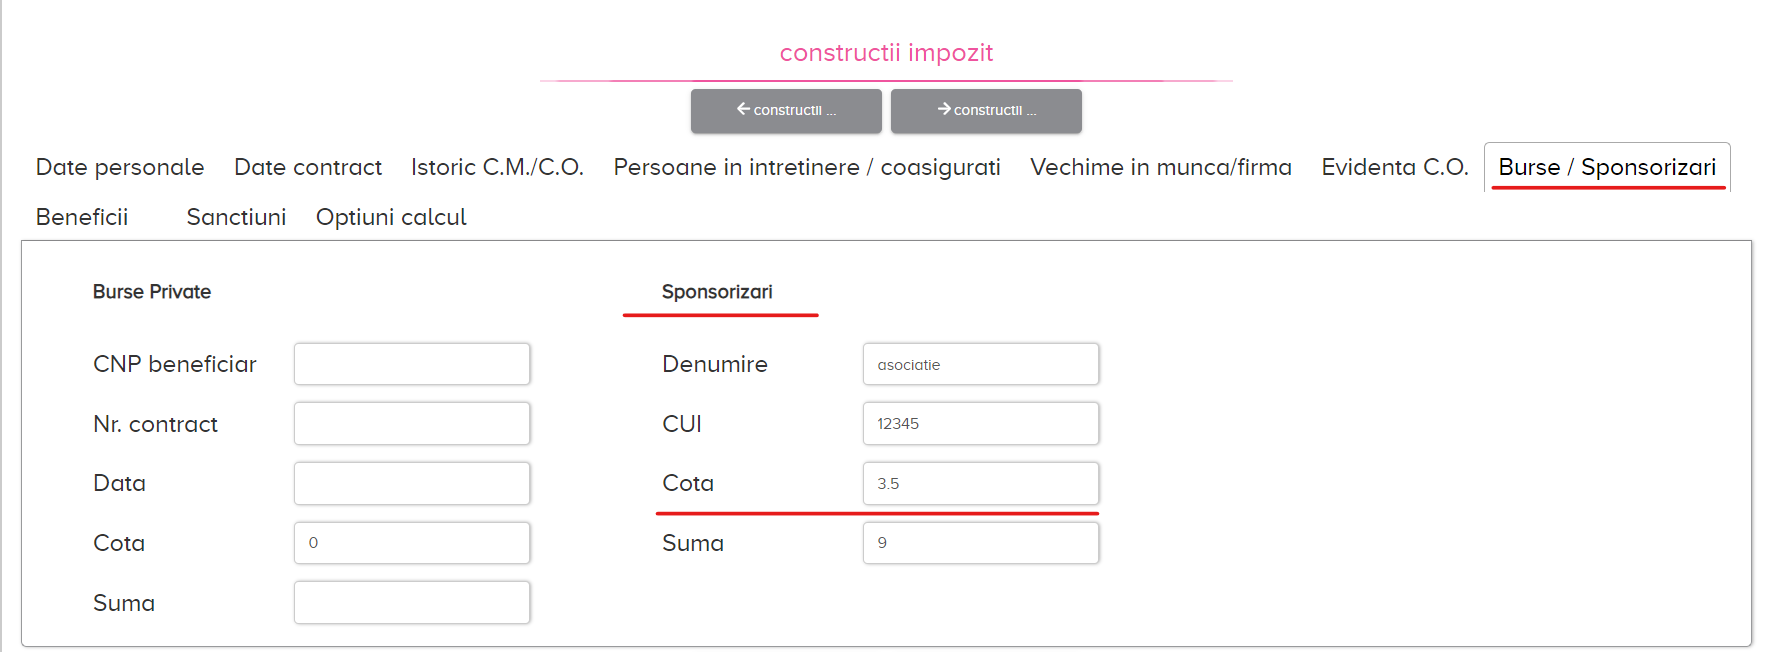Open the Beneficii tab
The width and height of the screenshot is (1766, 652).
(82, 217)
